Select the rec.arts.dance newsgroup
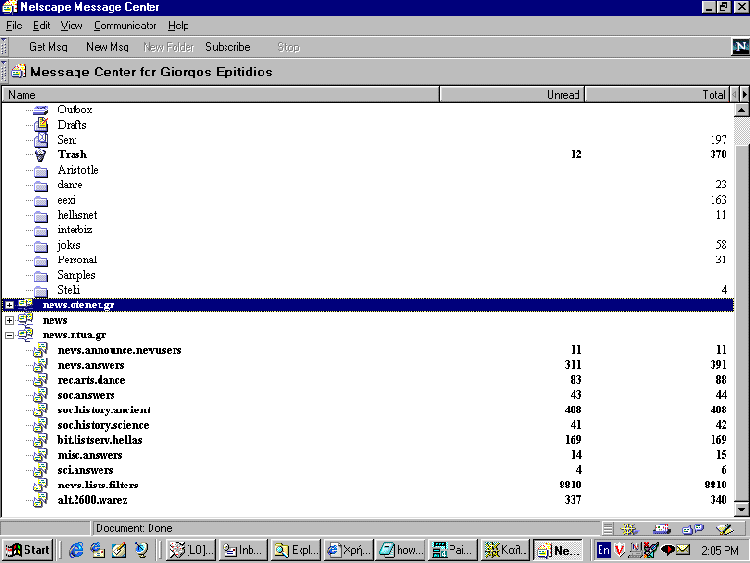Image resolution: width=750 pixels, height=563 pixels. (368, 380)
